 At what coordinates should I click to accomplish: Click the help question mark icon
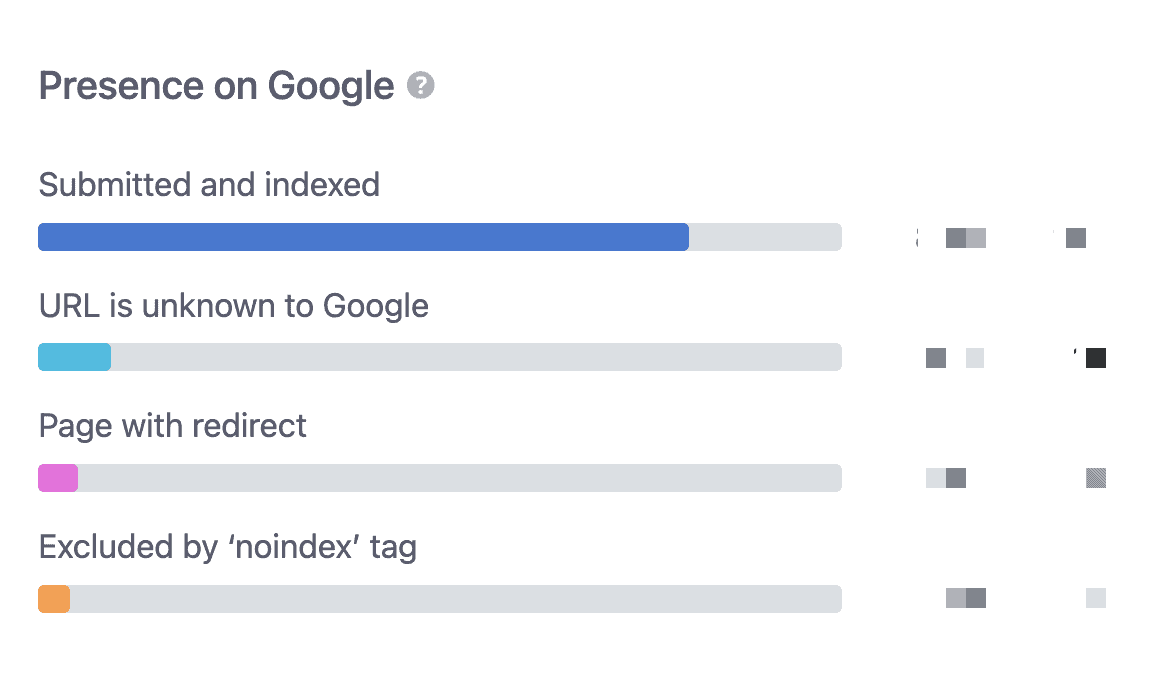click(x=421, y=86)
